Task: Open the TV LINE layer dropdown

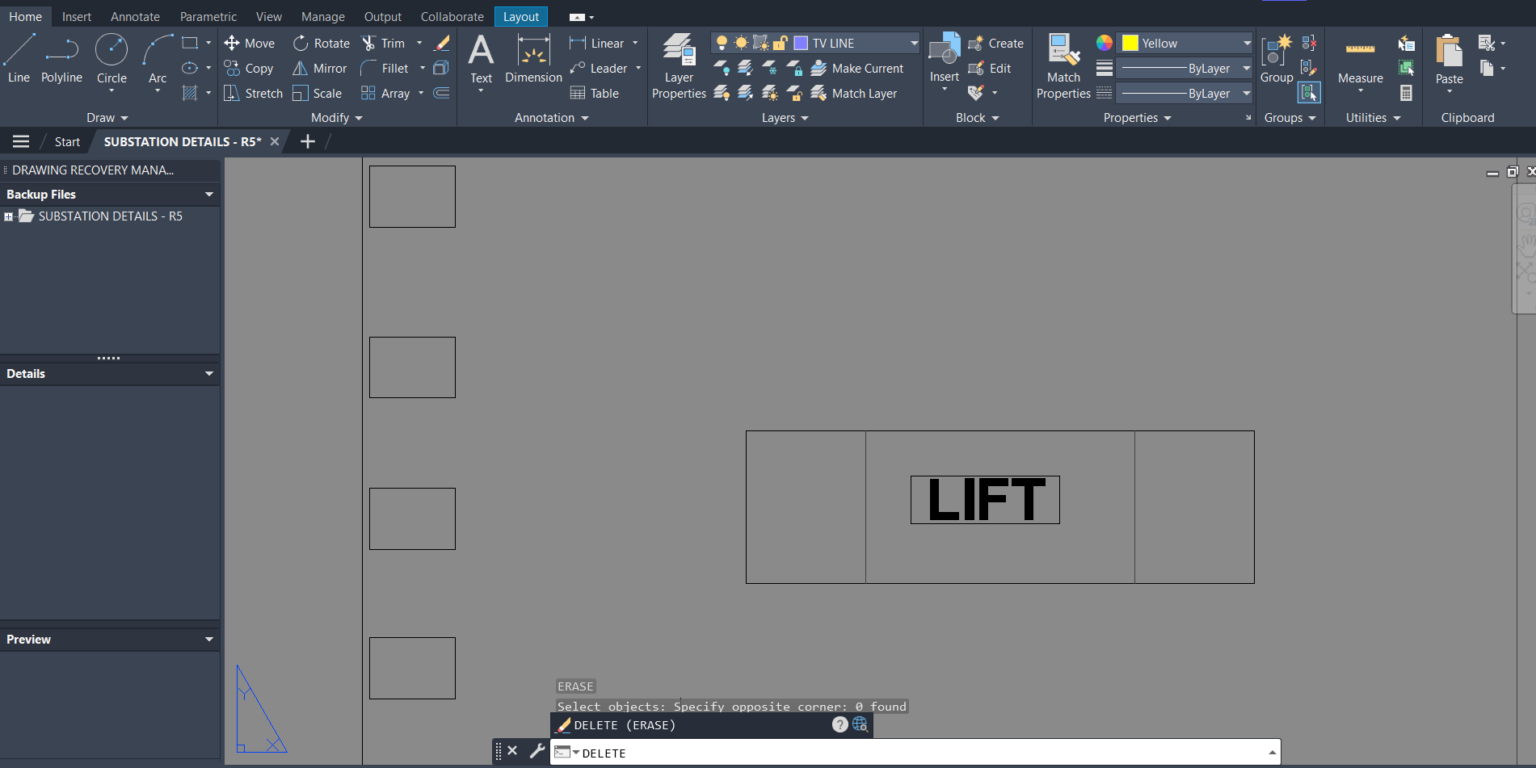Action: pyautogui.click(x=912, y=42)
